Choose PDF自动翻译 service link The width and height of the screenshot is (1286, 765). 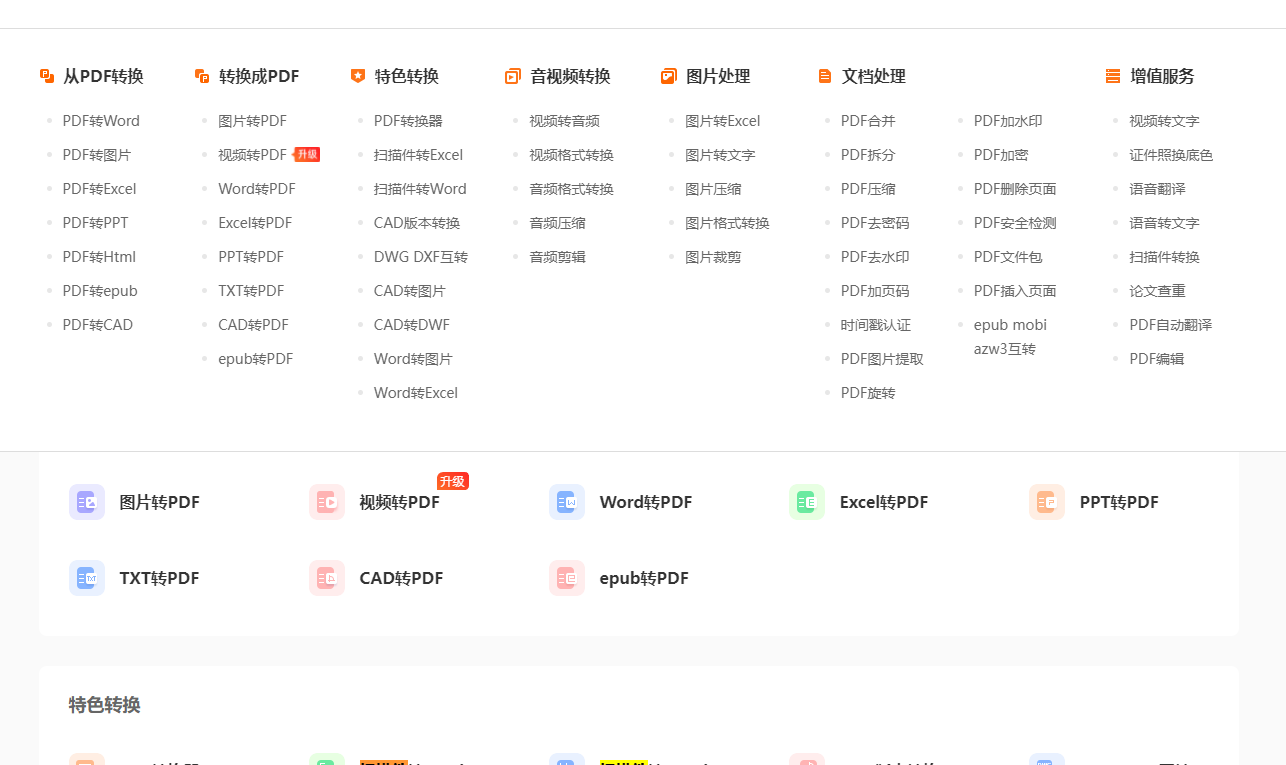tap(1170, 325)
